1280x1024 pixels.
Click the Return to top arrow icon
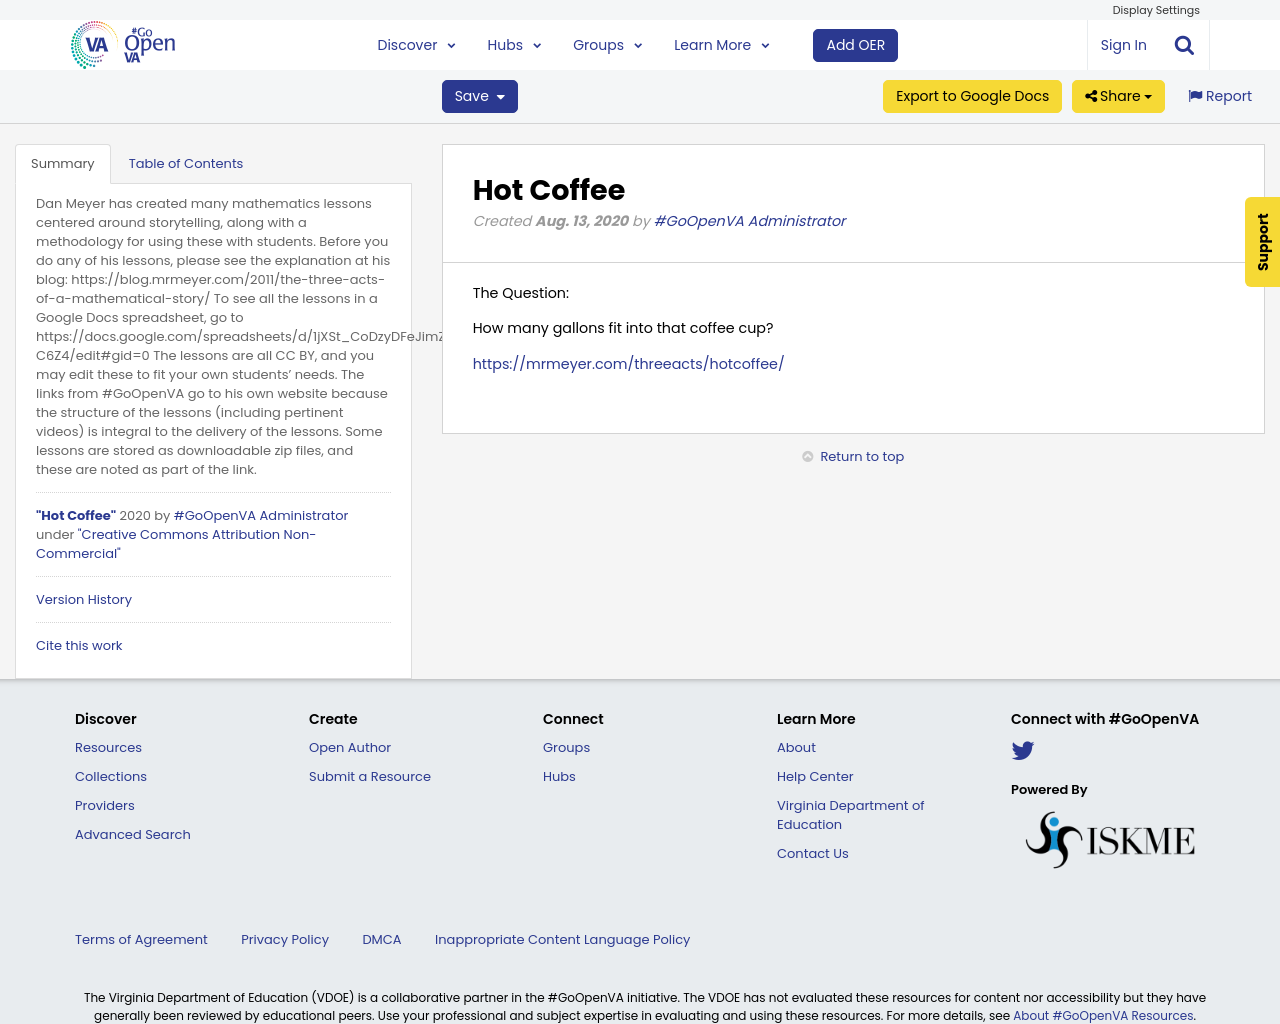pyautogui.click(x=806, y=455)
